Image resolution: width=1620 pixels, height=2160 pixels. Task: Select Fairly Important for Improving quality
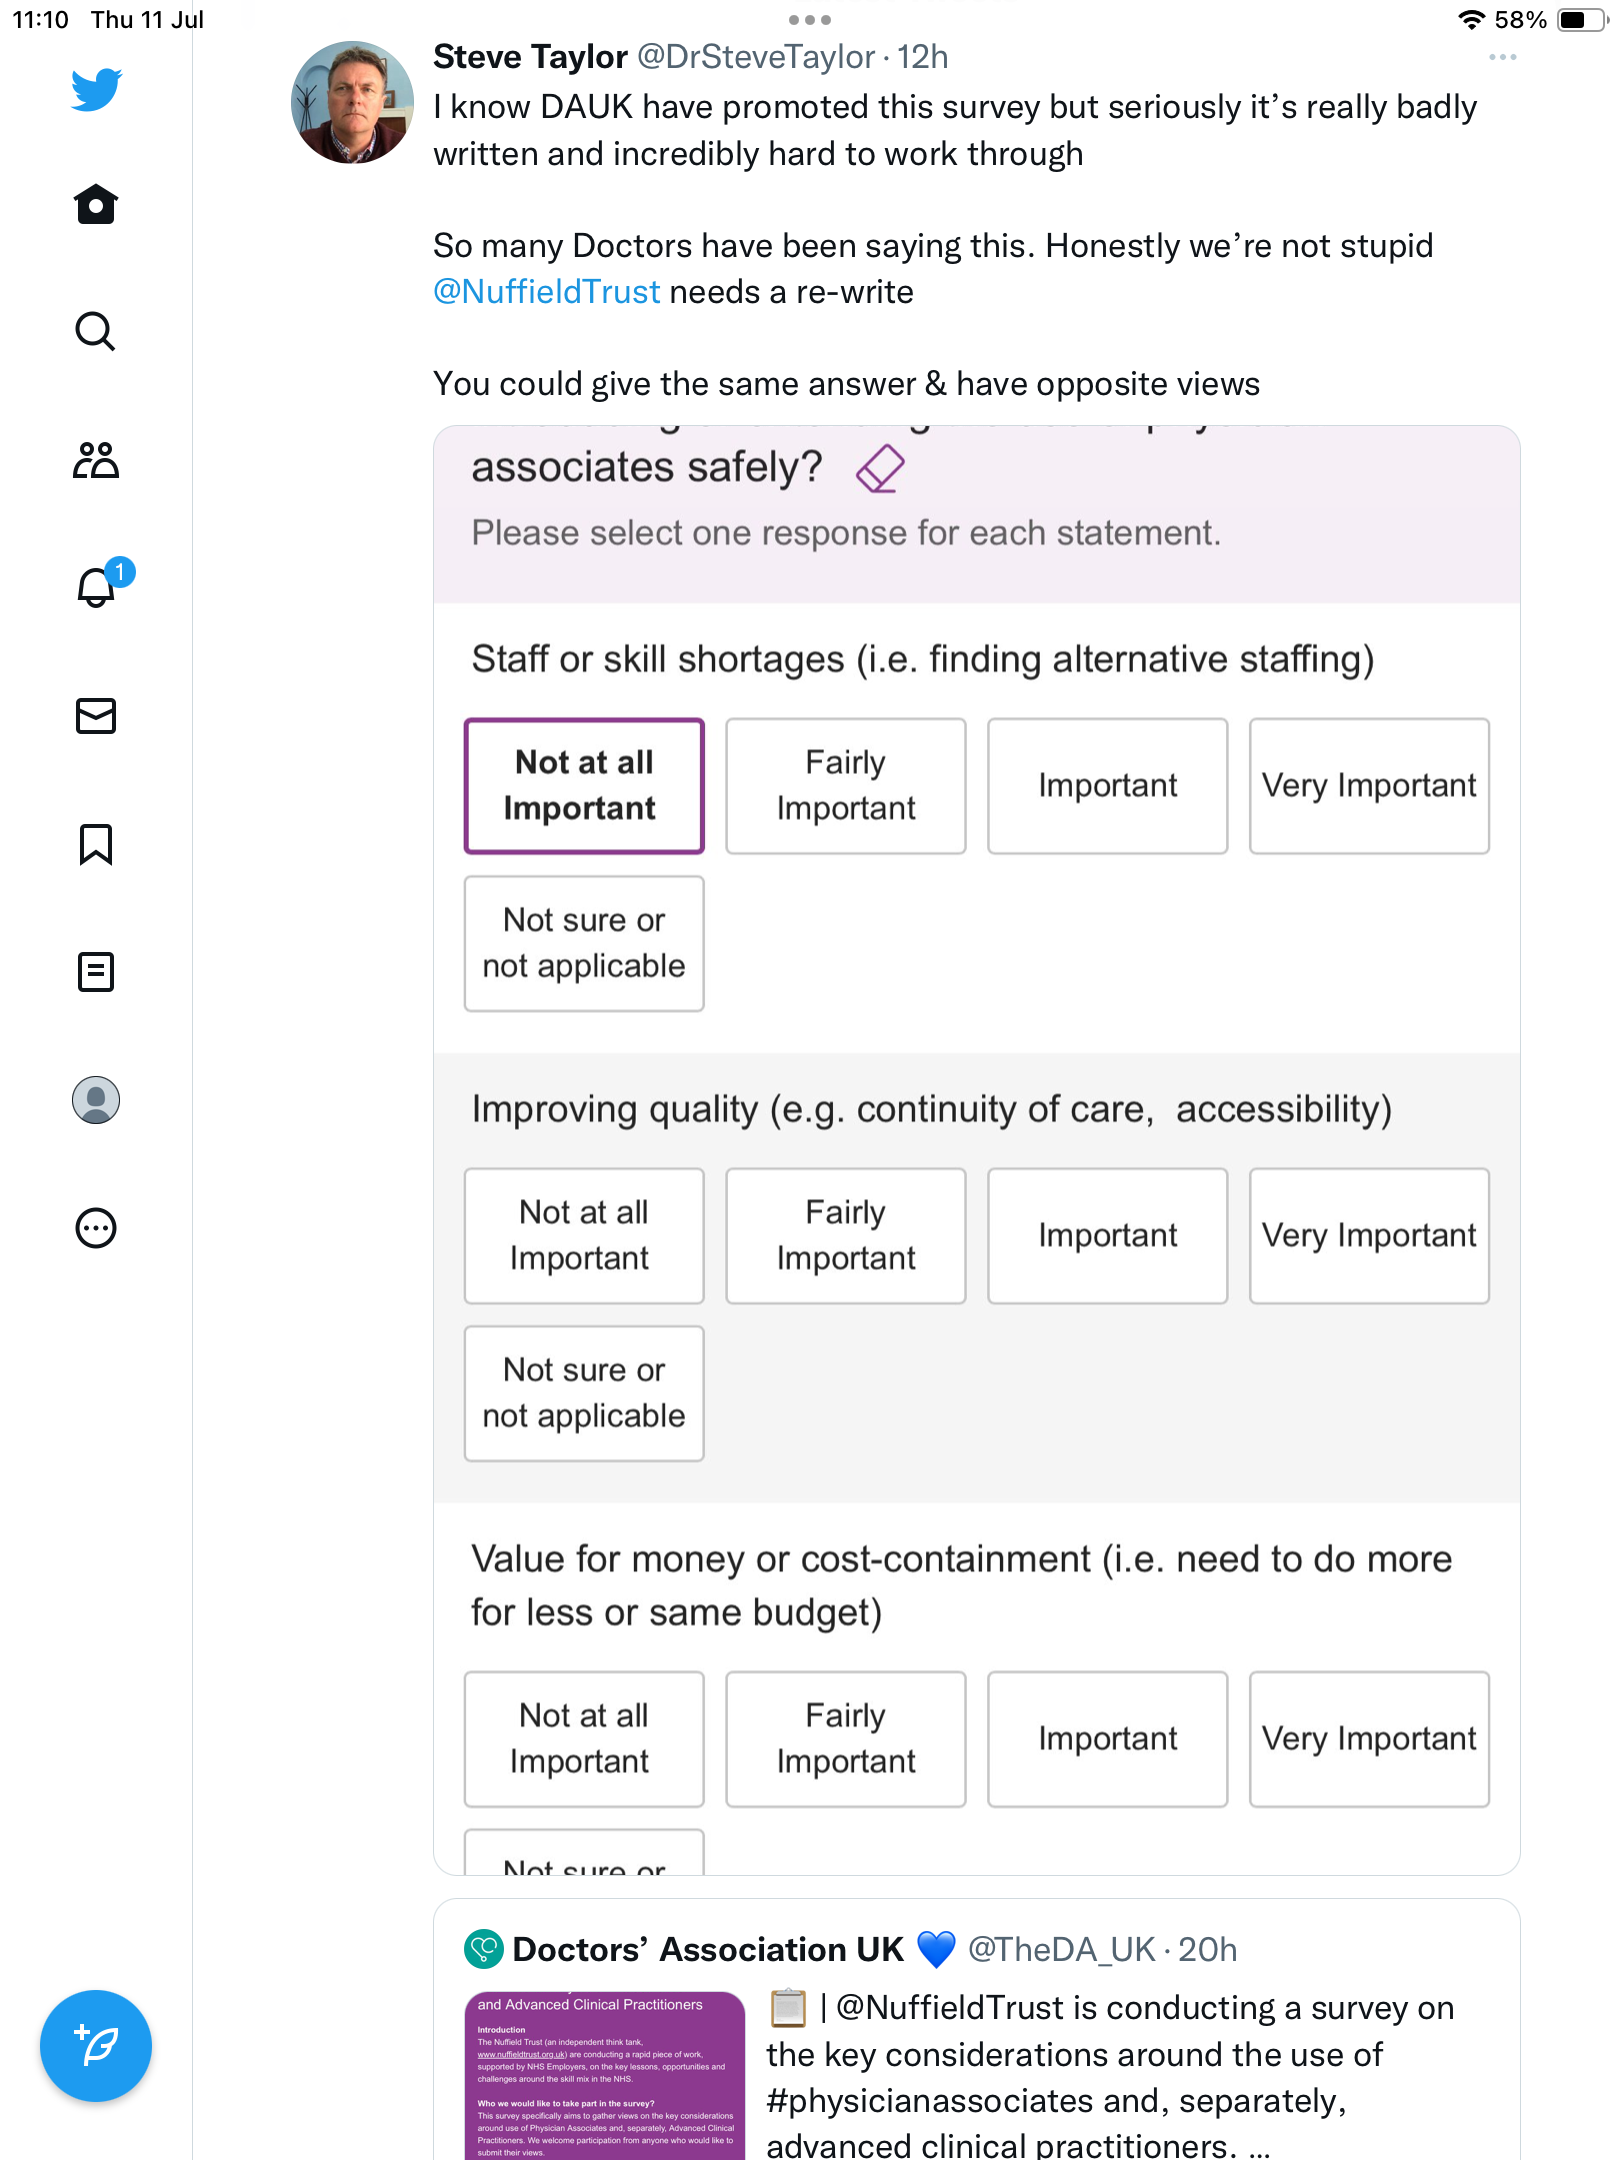click(x=845, y=1236)
